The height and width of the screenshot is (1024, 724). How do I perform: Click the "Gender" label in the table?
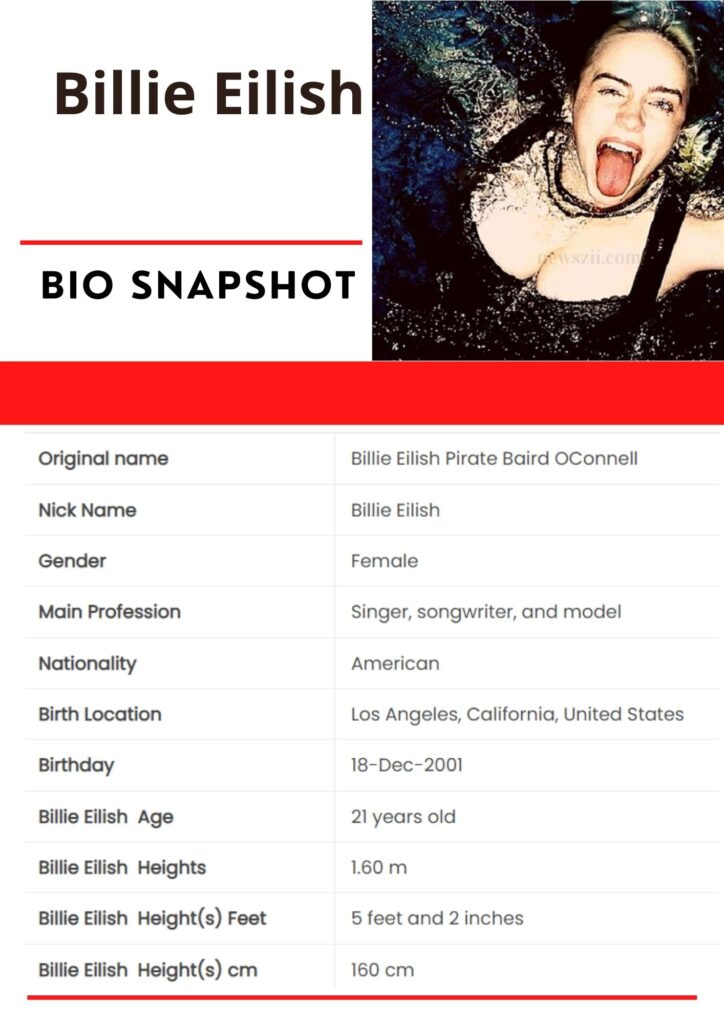click(72, 561)
